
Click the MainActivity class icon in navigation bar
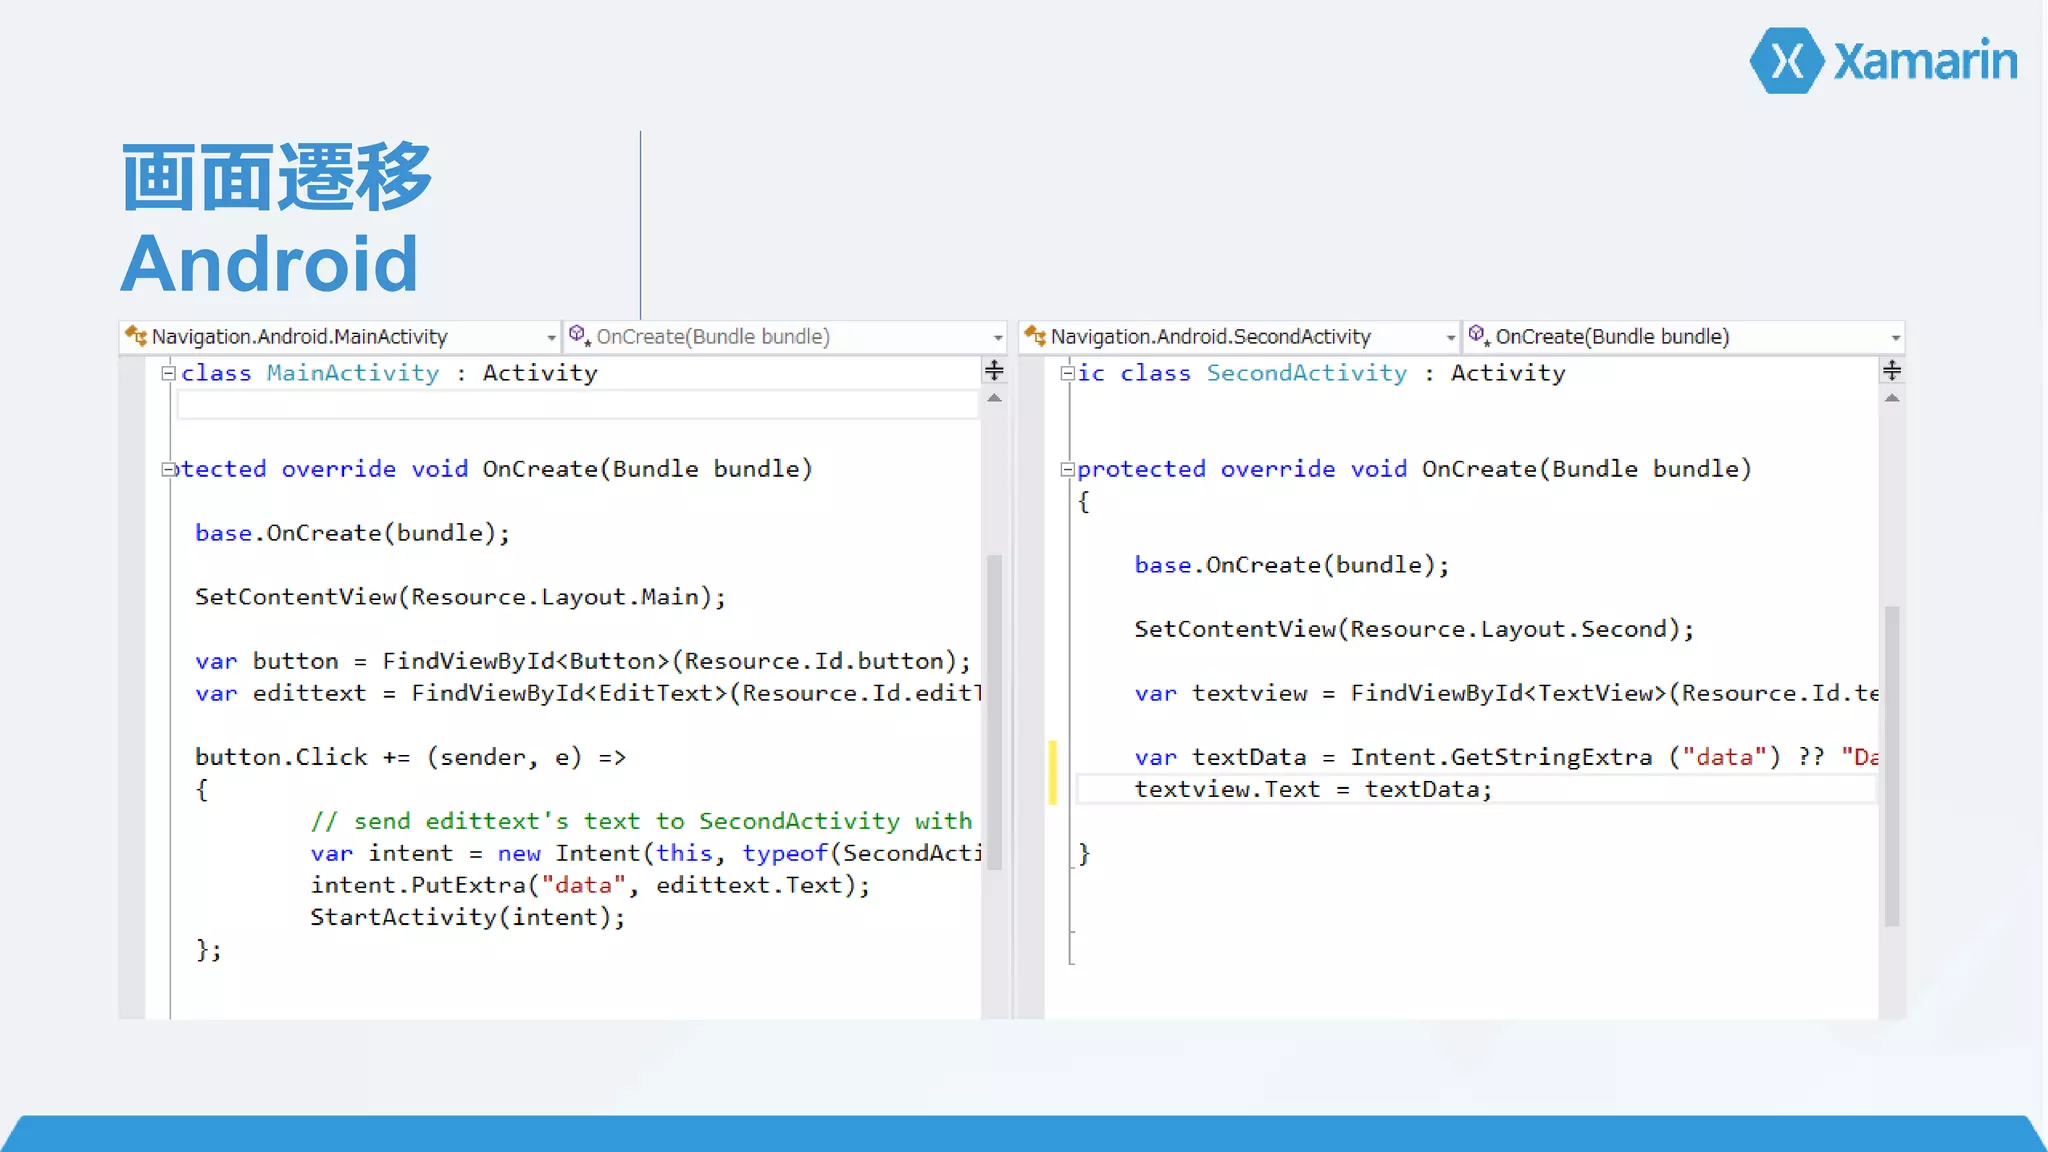tap(136, 336)
